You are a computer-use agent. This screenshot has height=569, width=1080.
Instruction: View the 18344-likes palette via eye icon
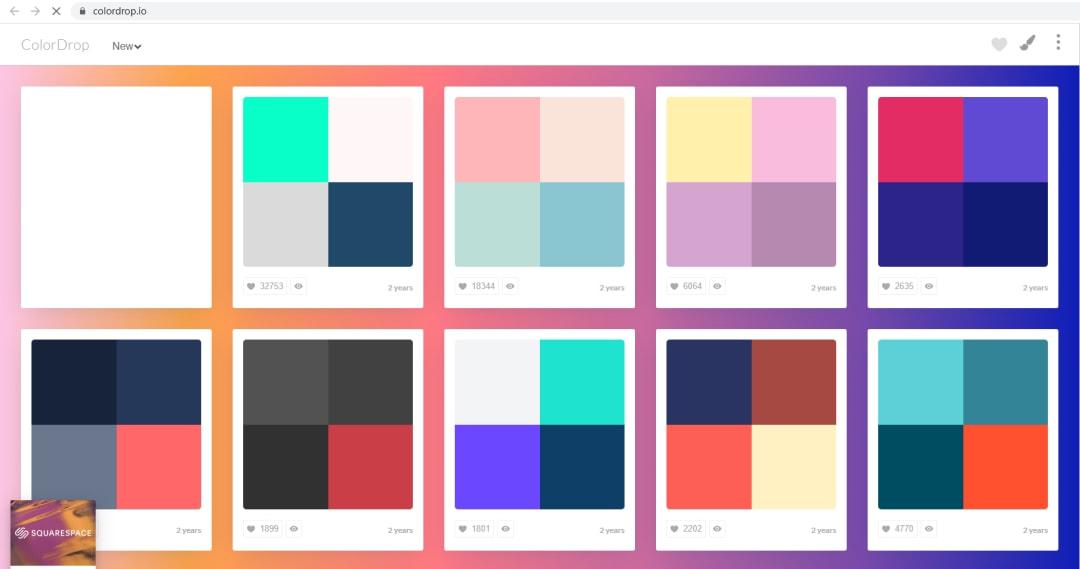510,286
